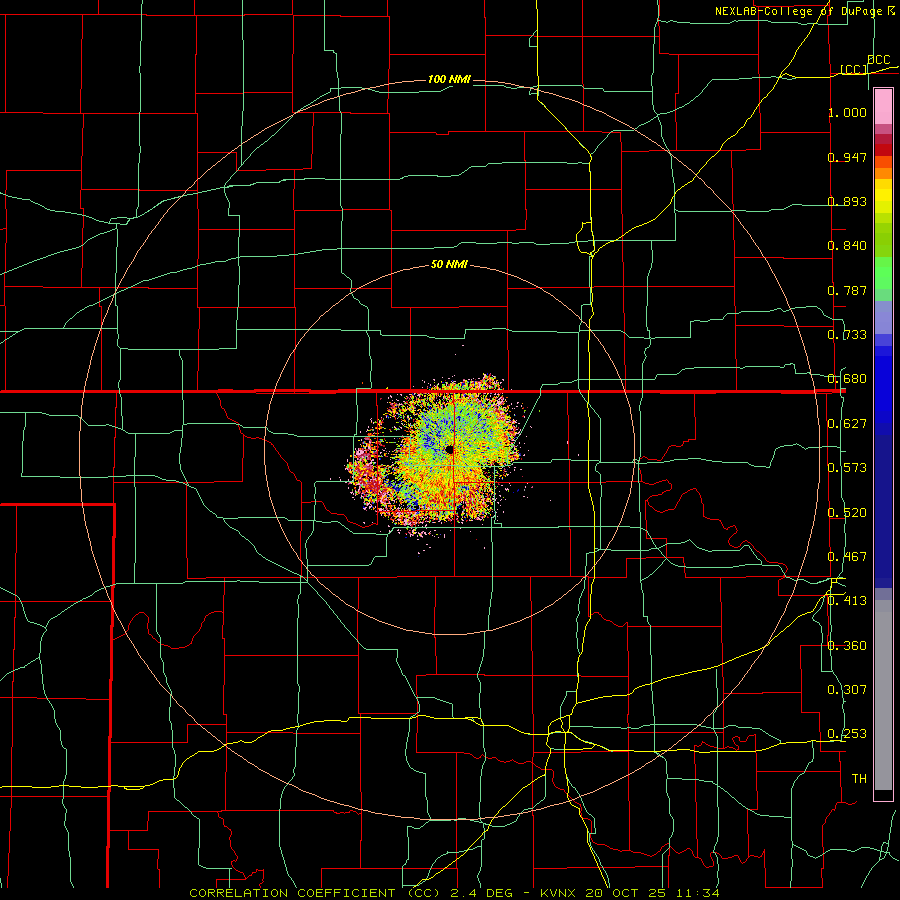Image resolution: width=900 pixels, height=900 pixels.
Task: Click the 0.520 scale value
Action: pos(847,513)
